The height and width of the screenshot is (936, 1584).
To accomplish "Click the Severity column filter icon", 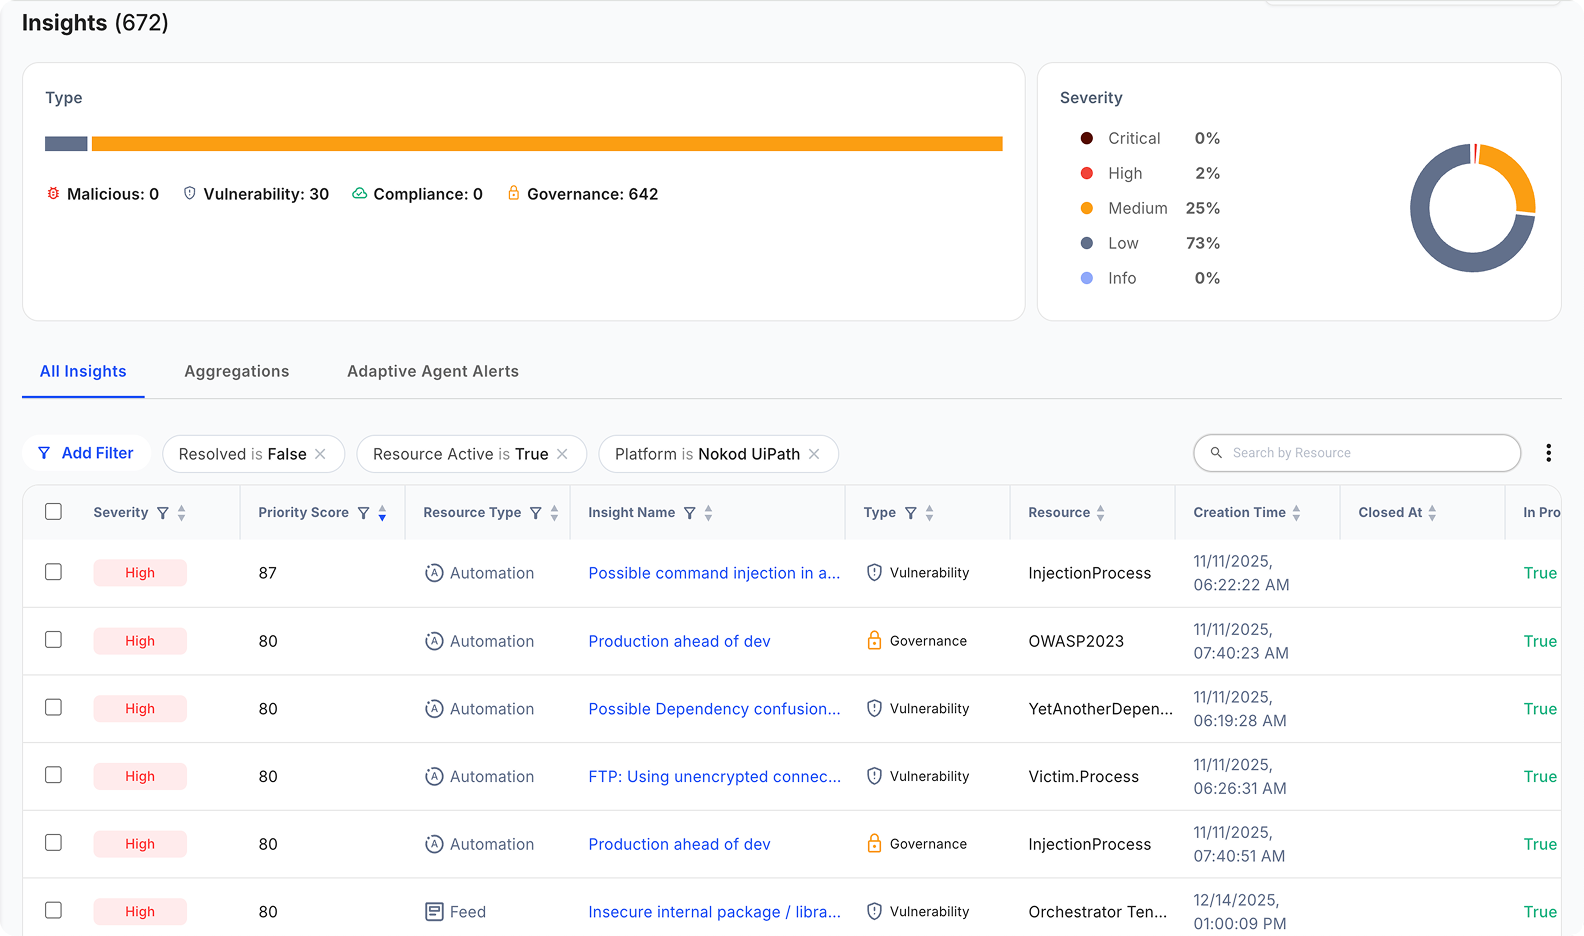I will coord(163,513).
